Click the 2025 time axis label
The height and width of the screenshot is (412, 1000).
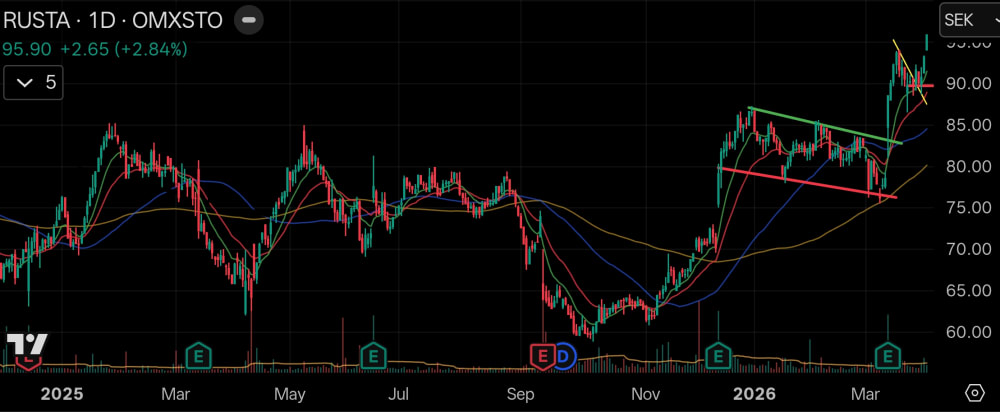[62, 394]
